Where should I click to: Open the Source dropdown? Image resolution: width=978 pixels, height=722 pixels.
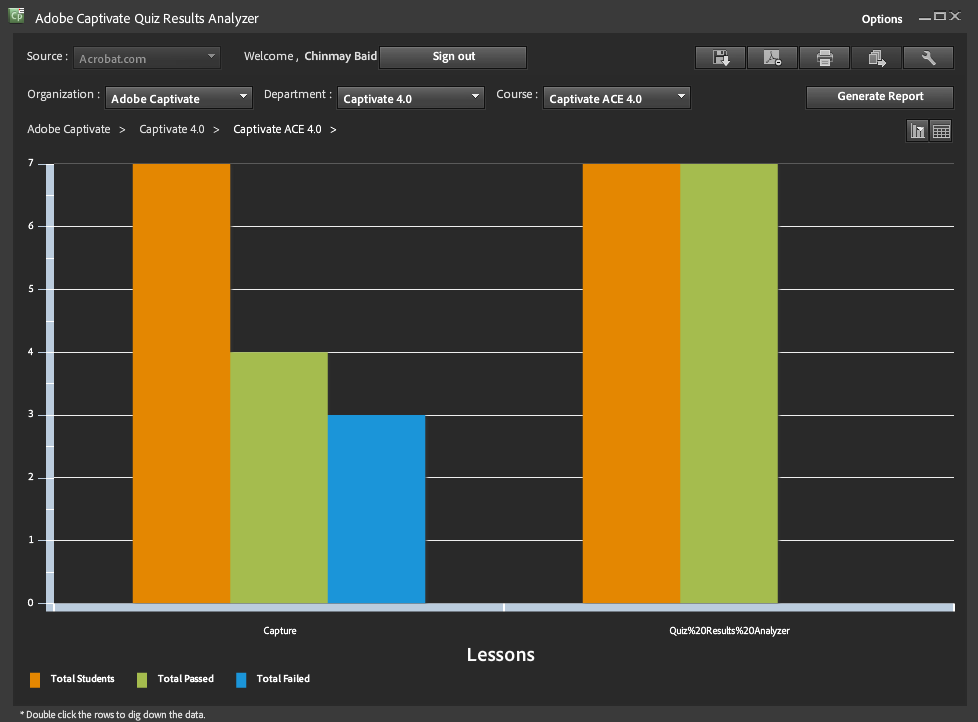[147, 58]
